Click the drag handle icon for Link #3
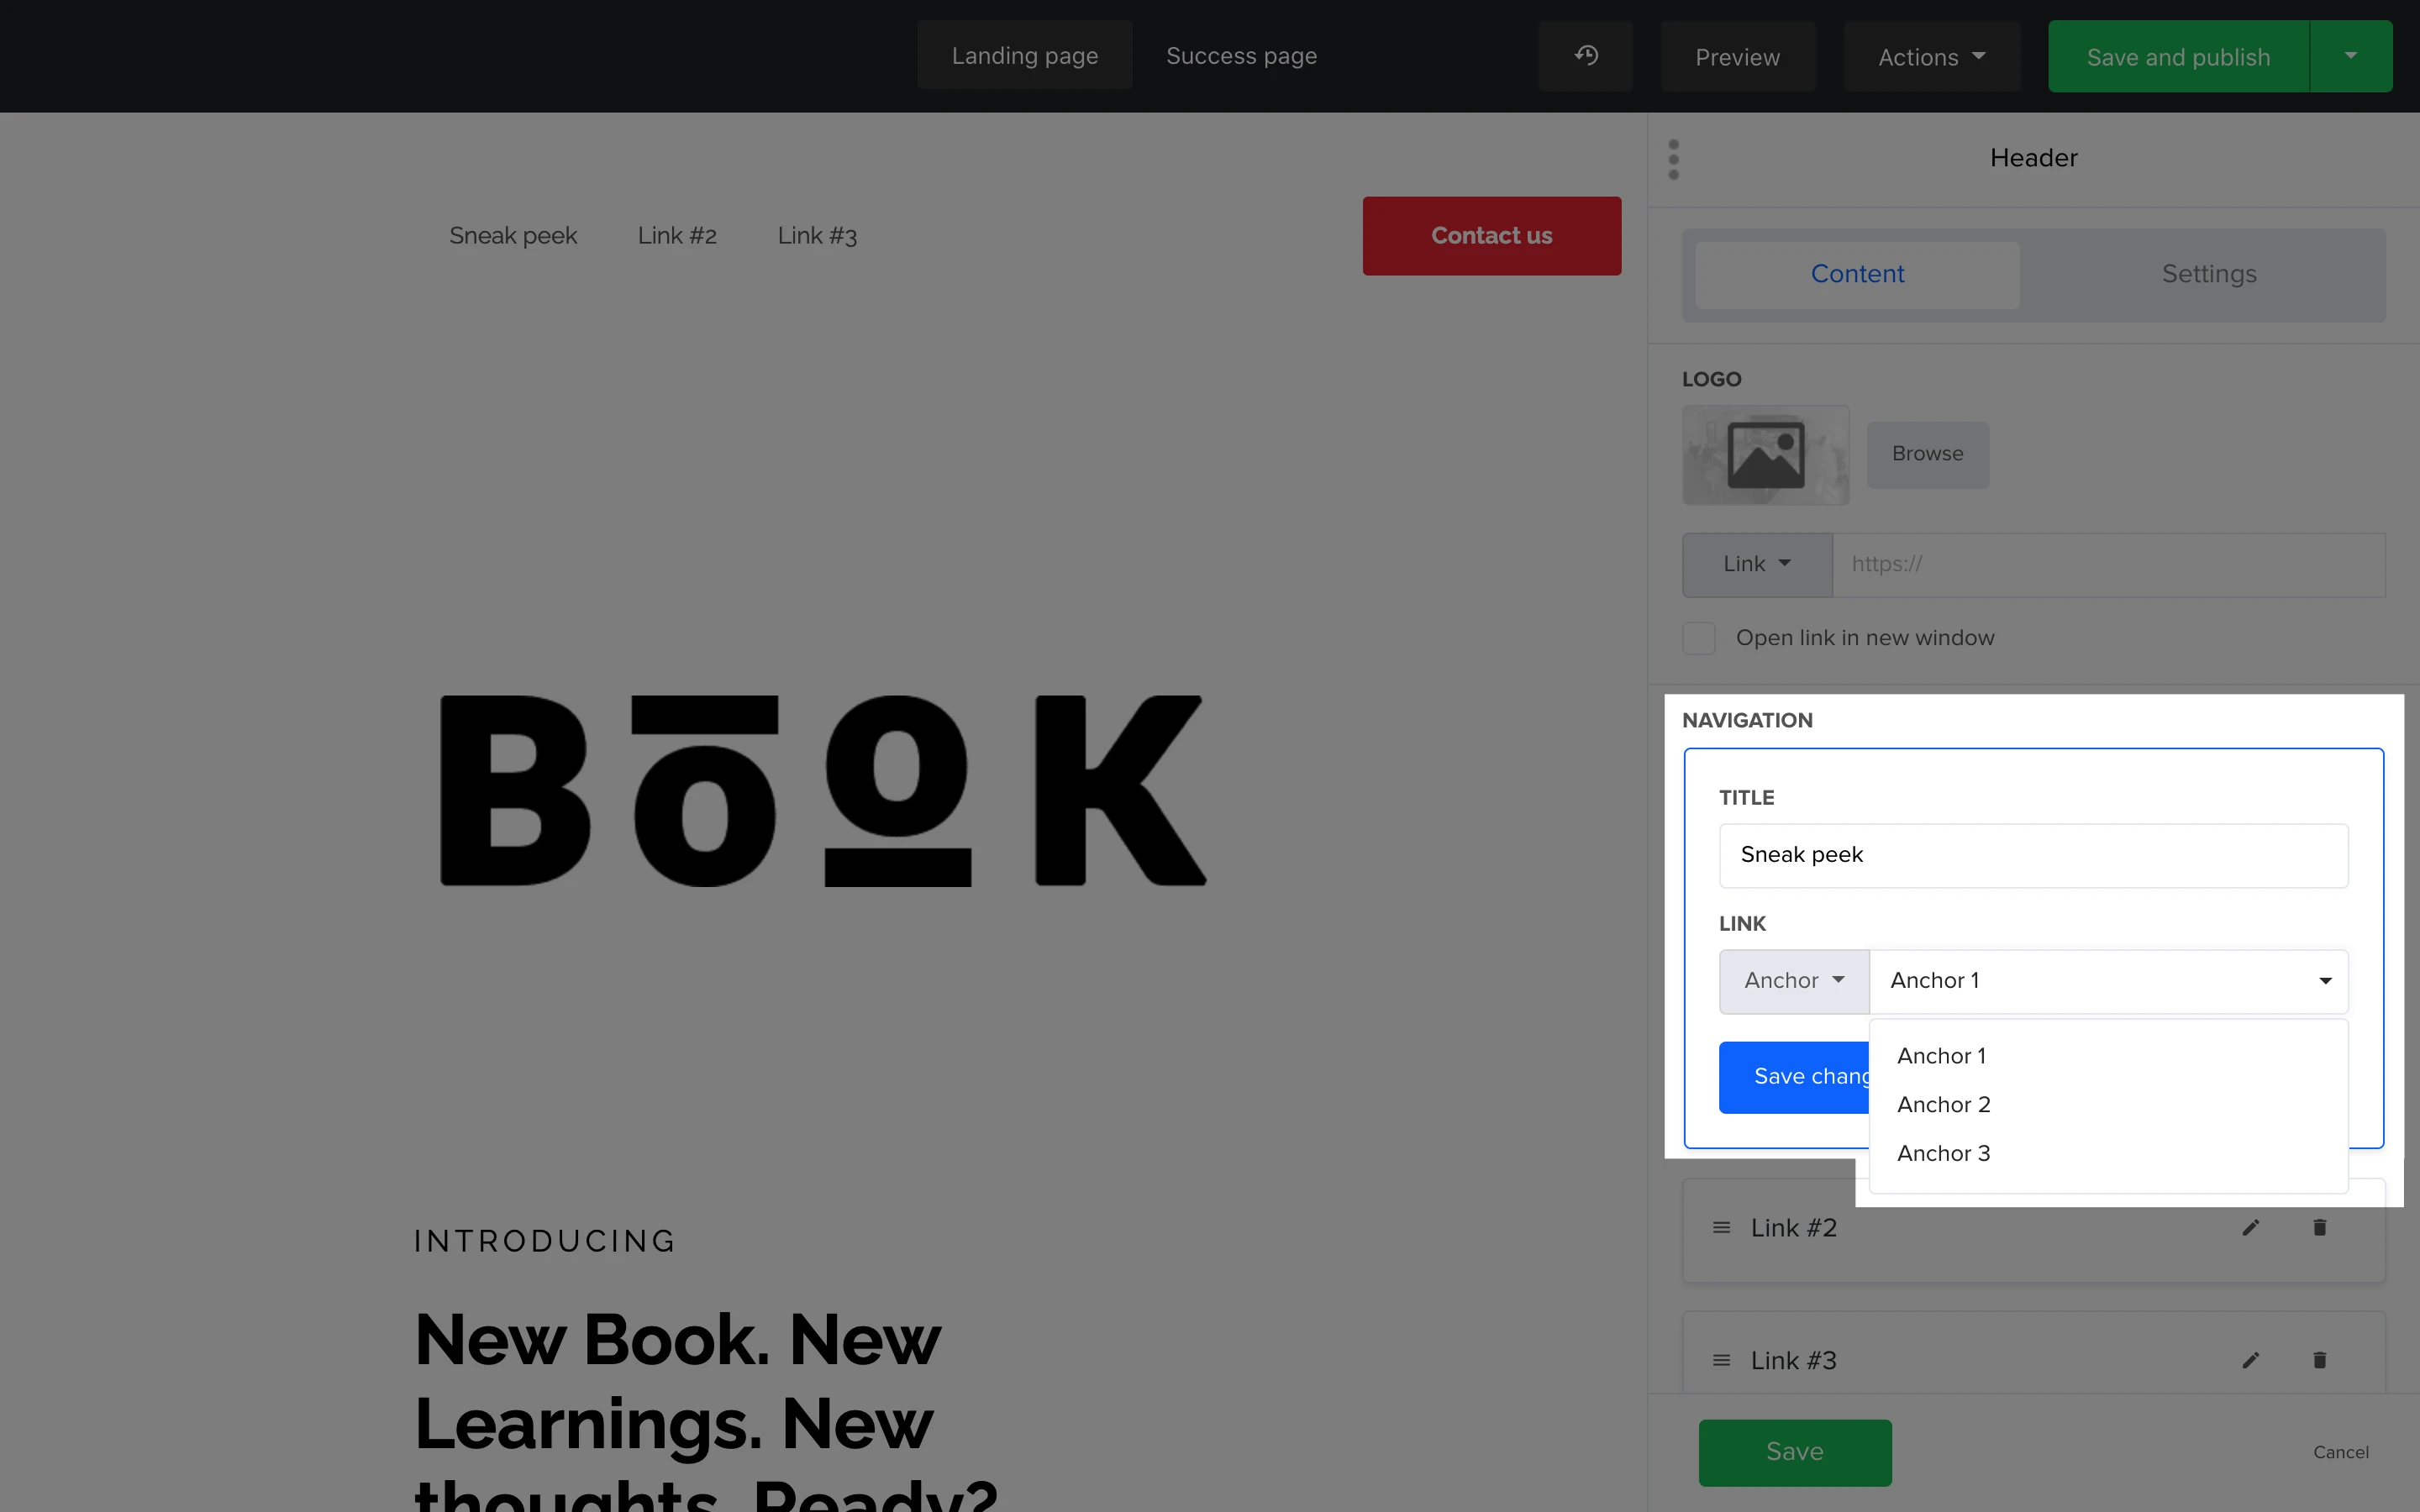 pyautogui.click(x=1721, y=1360)
